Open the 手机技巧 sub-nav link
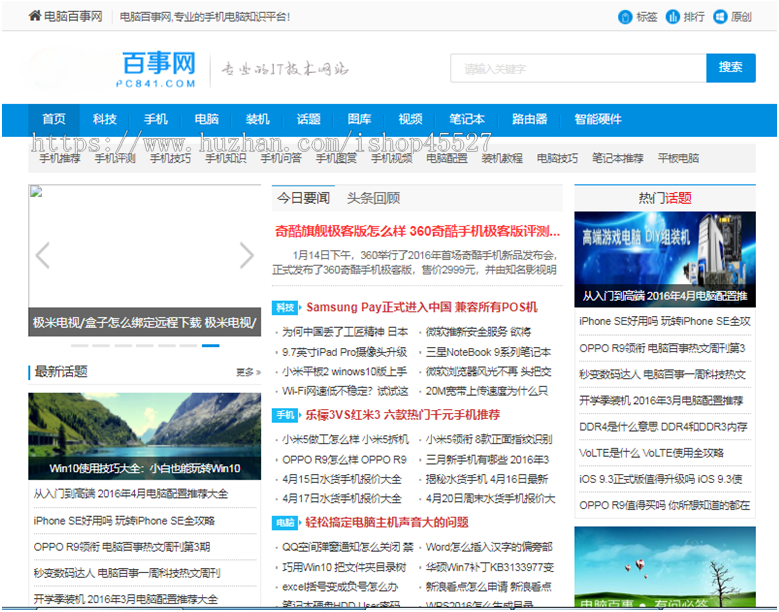Image resolution: width=779 pixels, height=612 pixels. (x=170, y=158)
